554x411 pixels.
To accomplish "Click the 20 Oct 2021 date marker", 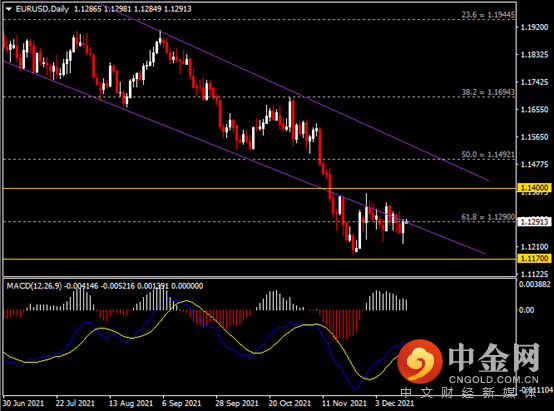I will [289, 403].
